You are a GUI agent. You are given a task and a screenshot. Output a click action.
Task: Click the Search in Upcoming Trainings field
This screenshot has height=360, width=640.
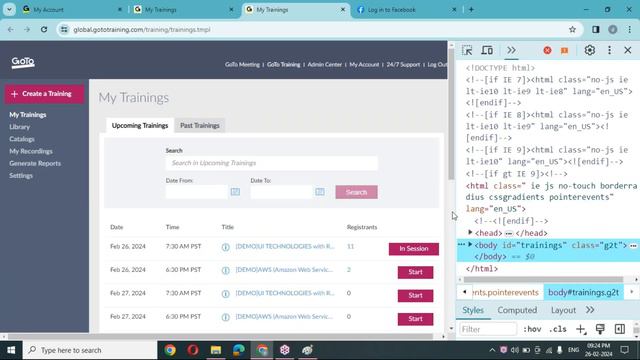tap(271, 163)
